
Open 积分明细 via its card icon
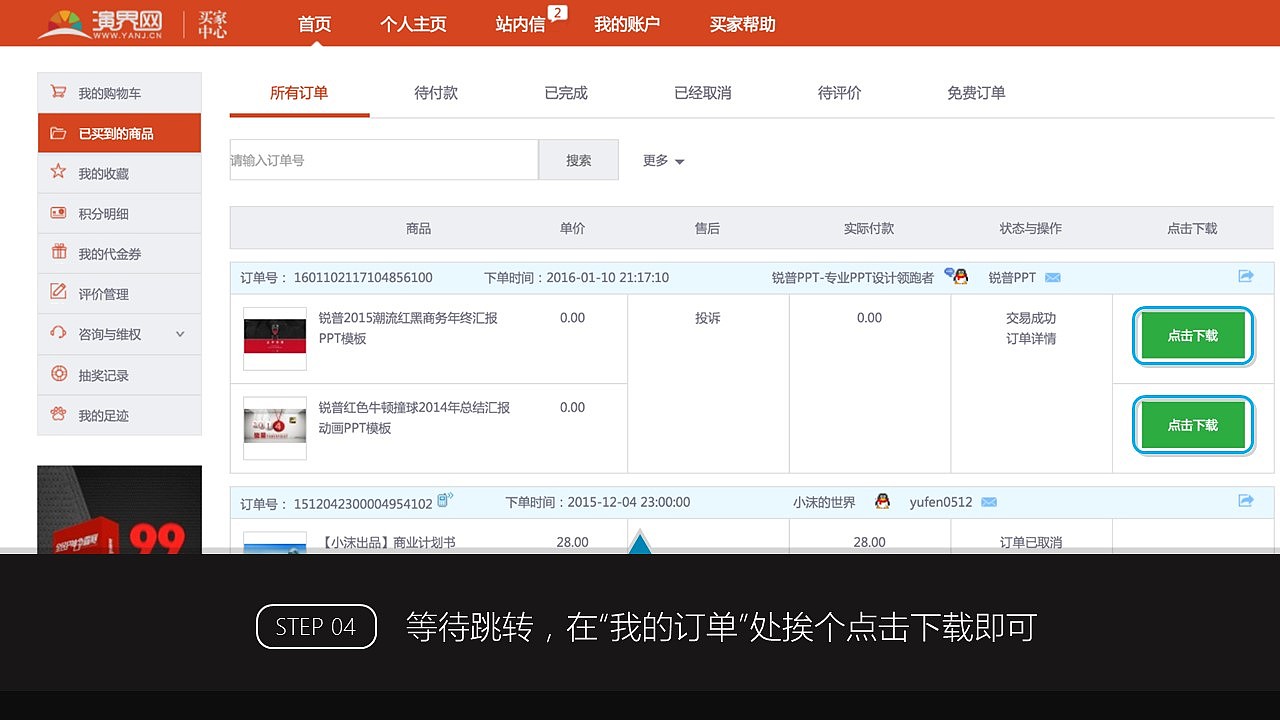pyautogui.click(x=58, y=213)
